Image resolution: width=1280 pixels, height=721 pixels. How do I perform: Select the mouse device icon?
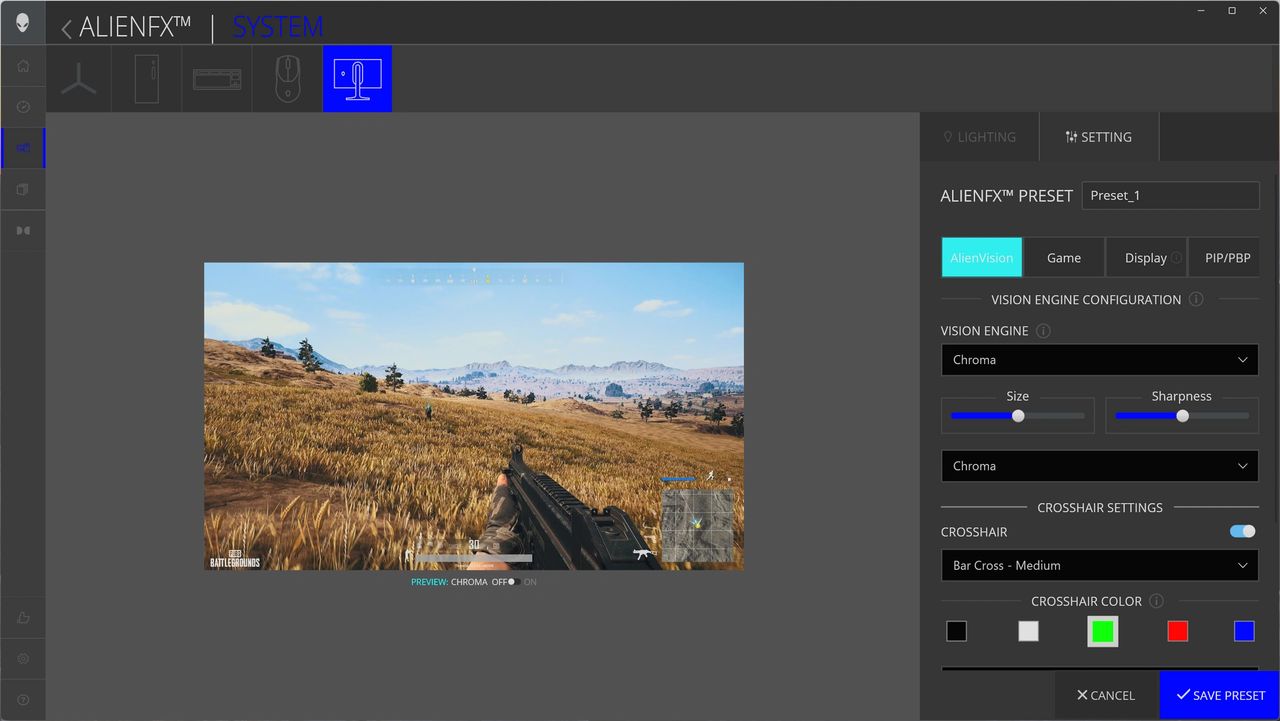[287, 79]
